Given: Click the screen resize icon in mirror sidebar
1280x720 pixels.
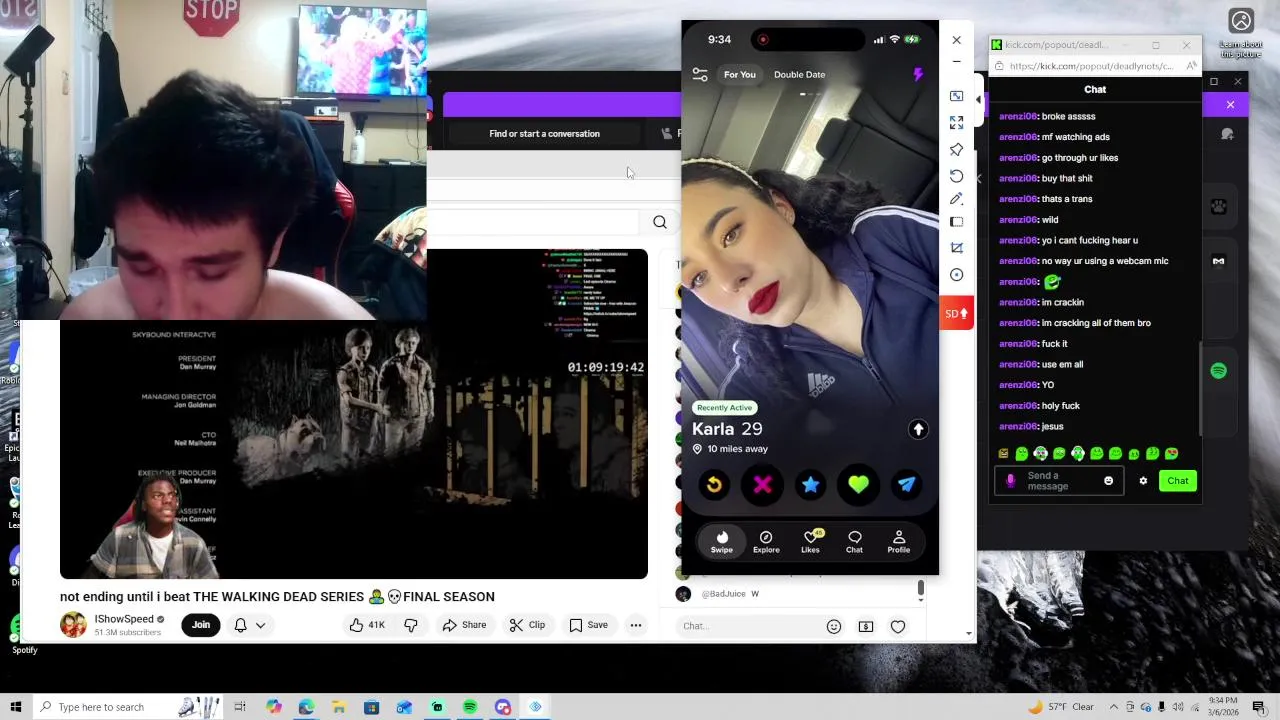Looking at the screenshot, I should click(956, 96).
